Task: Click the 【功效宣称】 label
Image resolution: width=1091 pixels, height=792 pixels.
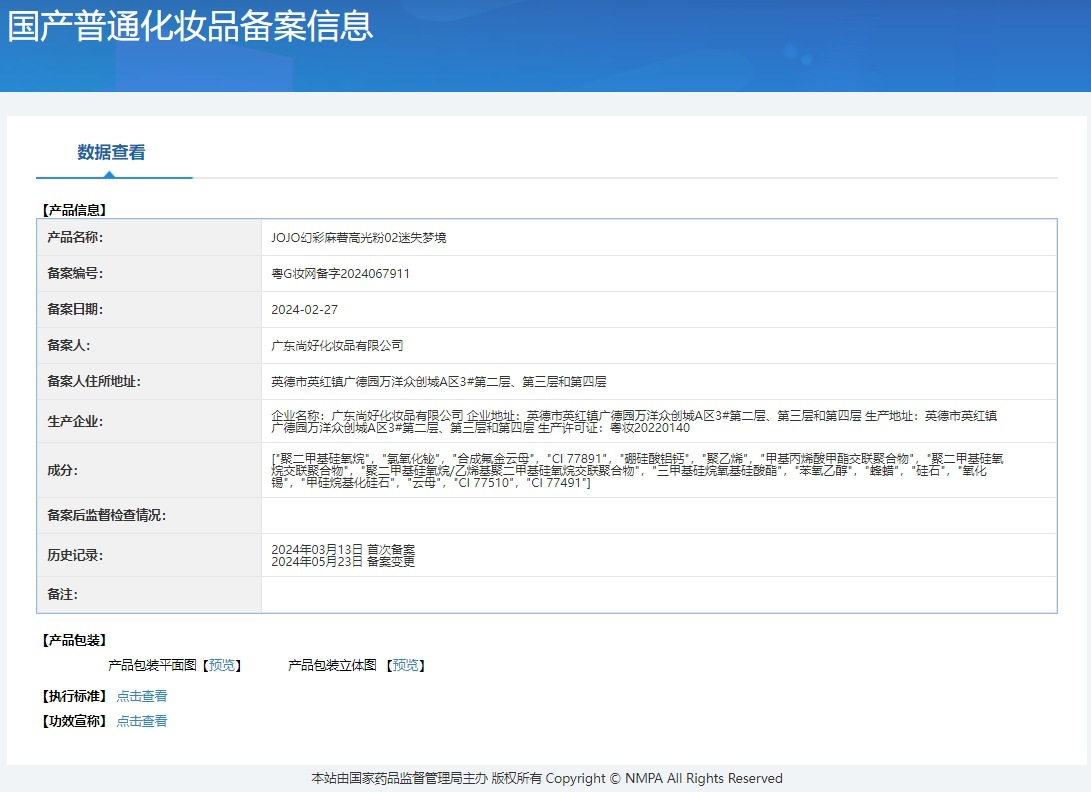Action: pos(74,721)
